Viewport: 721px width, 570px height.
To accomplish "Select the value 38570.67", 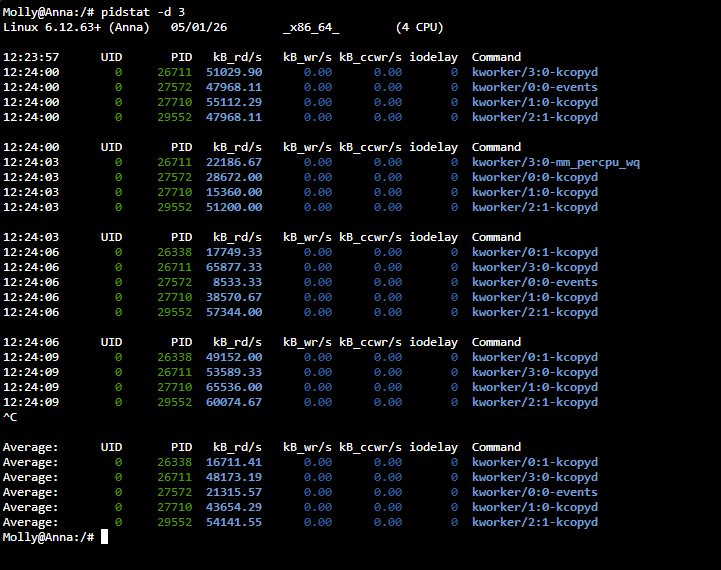I will pyautogui.click(x=234, y=297).
